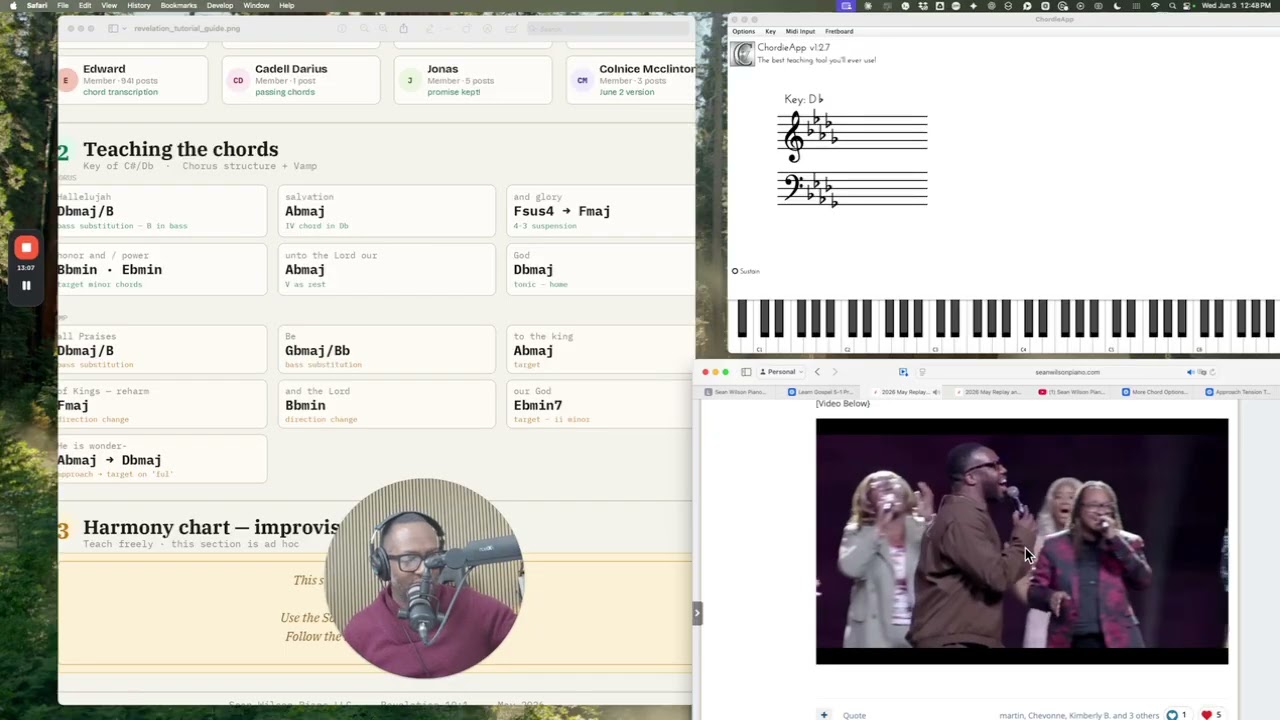Click the Quote link below the video

[854, 715]
